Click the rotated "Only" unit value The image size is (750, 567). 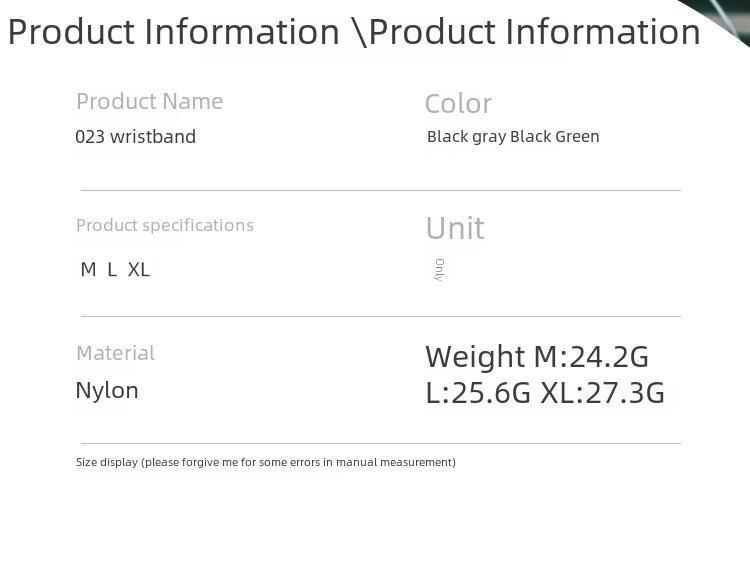440,269
